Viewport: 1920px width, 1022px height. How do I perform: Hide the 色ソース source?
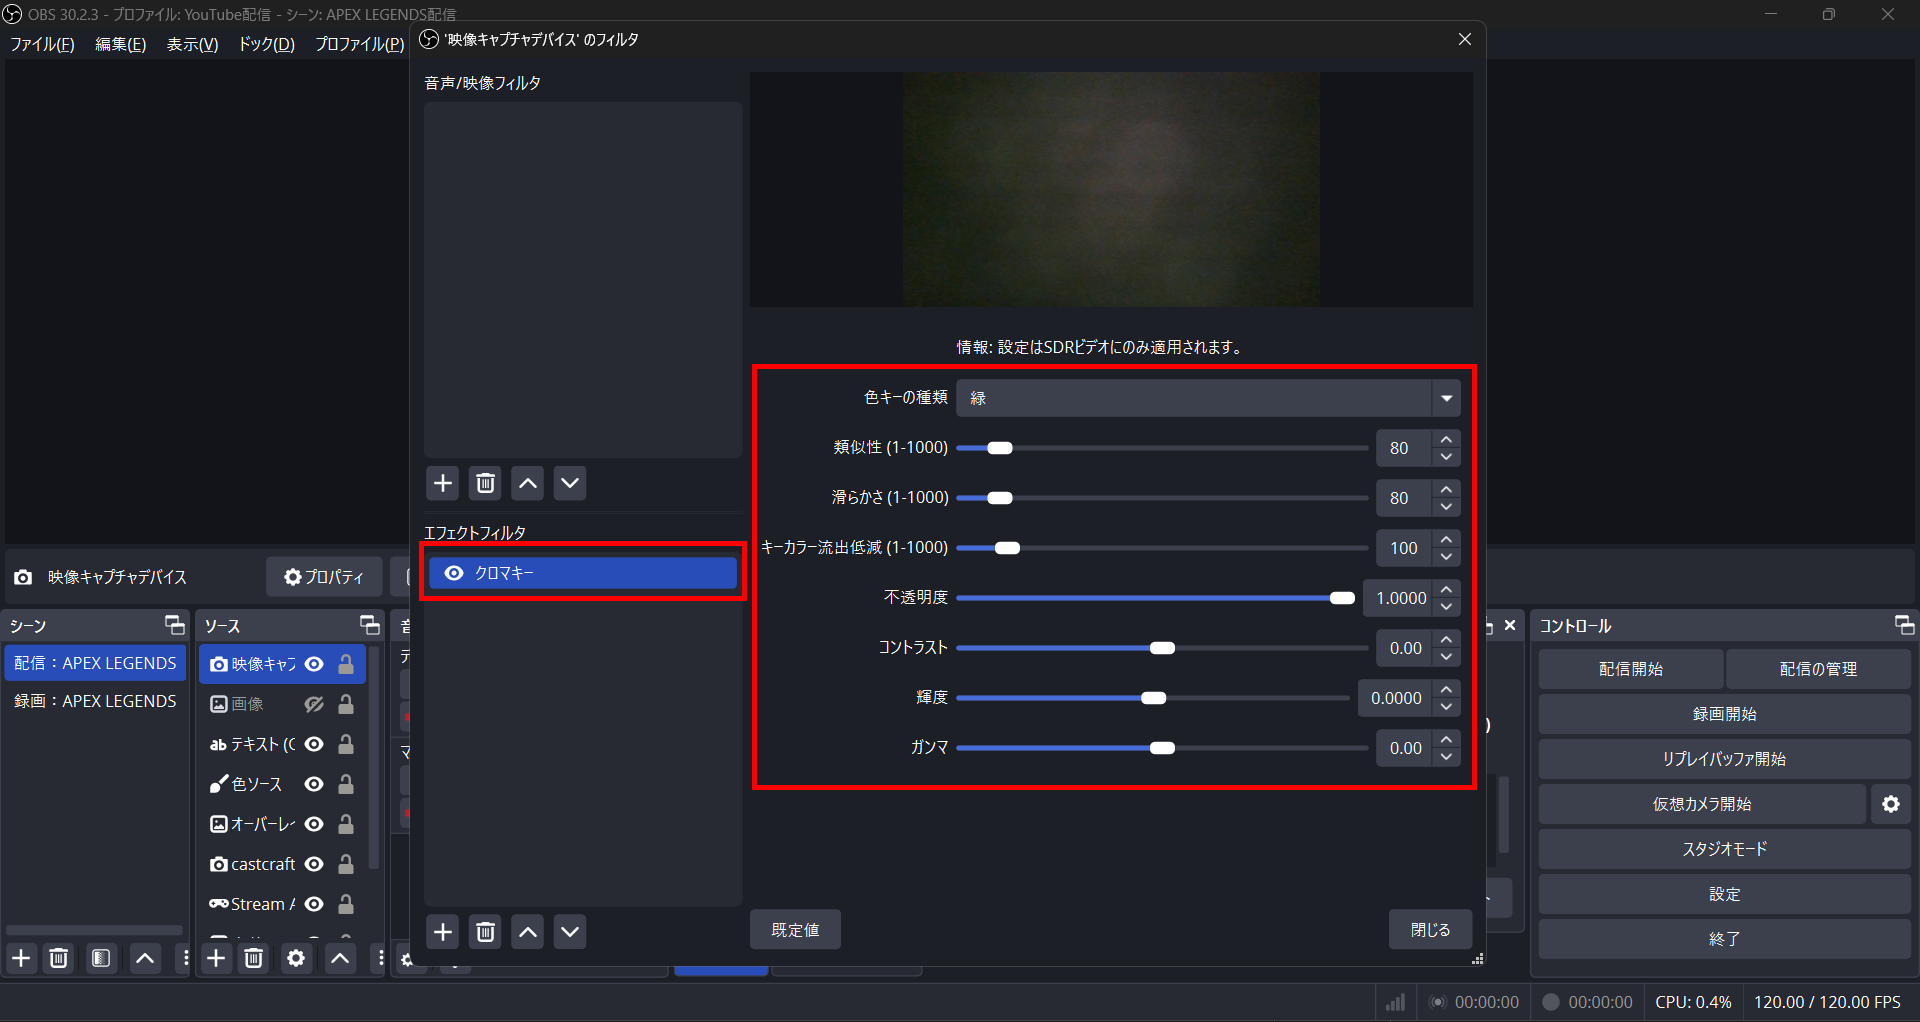tap(314, 784)
